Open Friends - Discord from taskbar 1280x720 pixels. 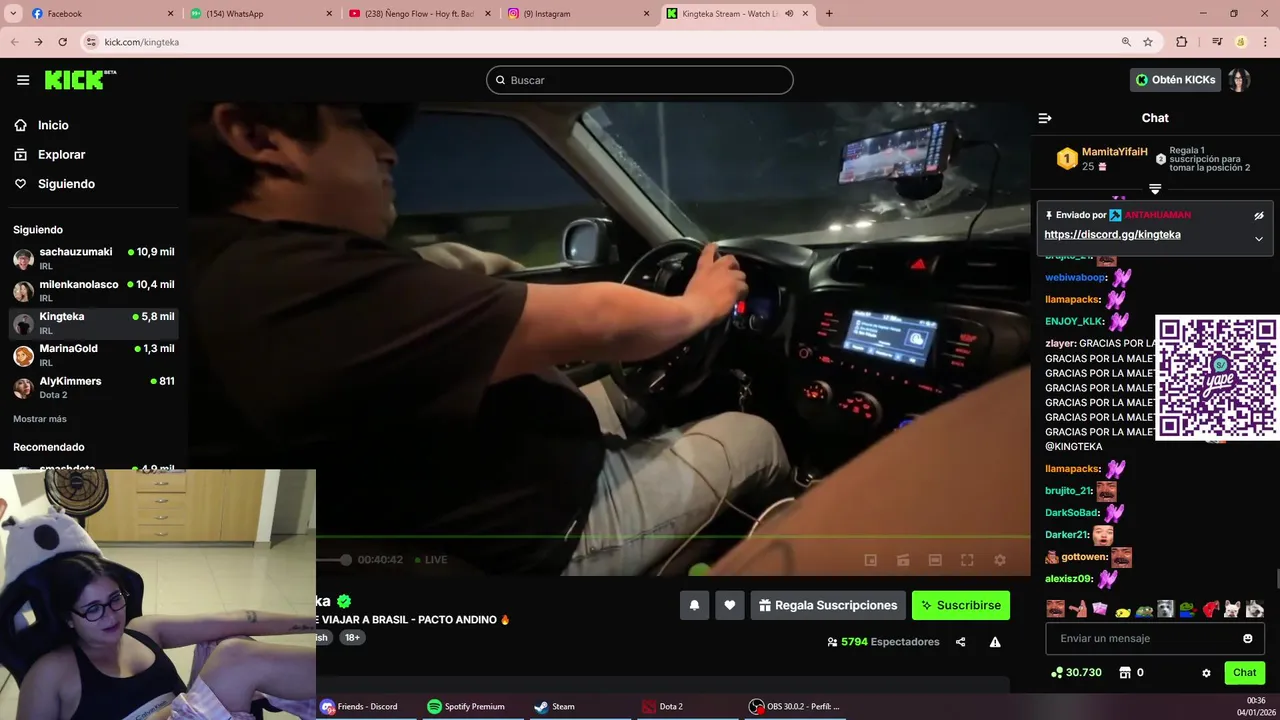[359, 706]
